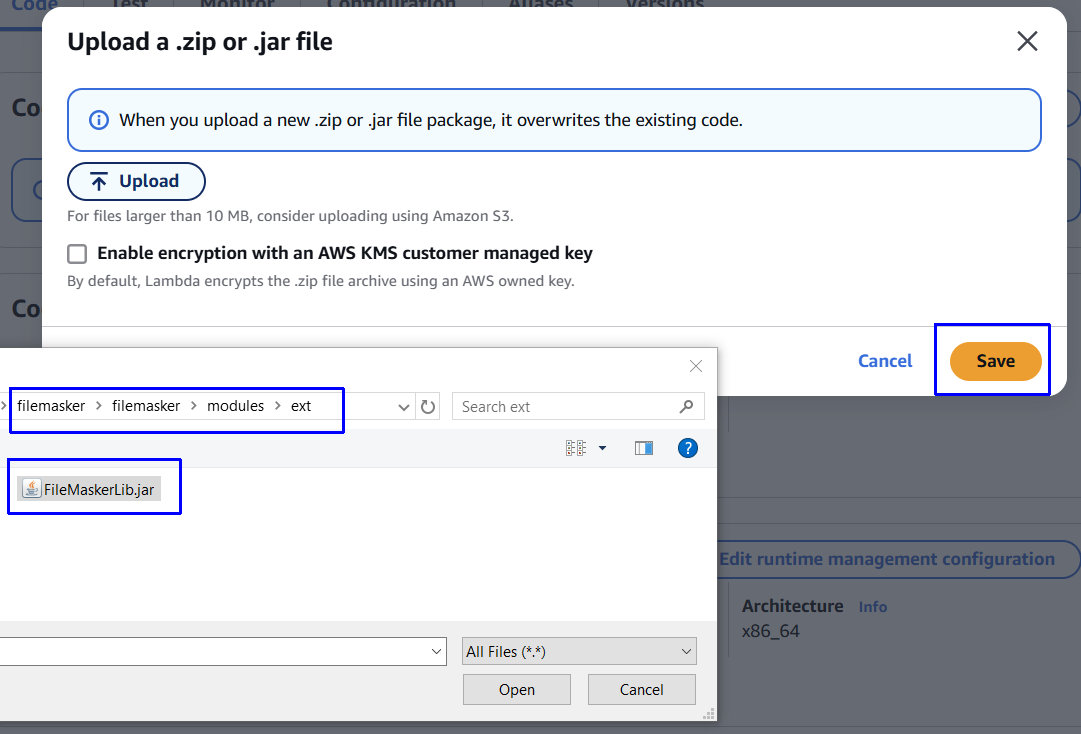The height and width of the screenshot is (734, 1081).
Task: Open the All Files type filter dropdown
Action: [x=579, y=651]
